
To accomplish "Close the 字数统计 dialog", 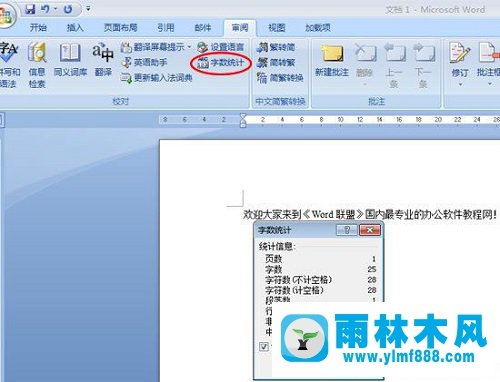I will [x=370, y=230].
